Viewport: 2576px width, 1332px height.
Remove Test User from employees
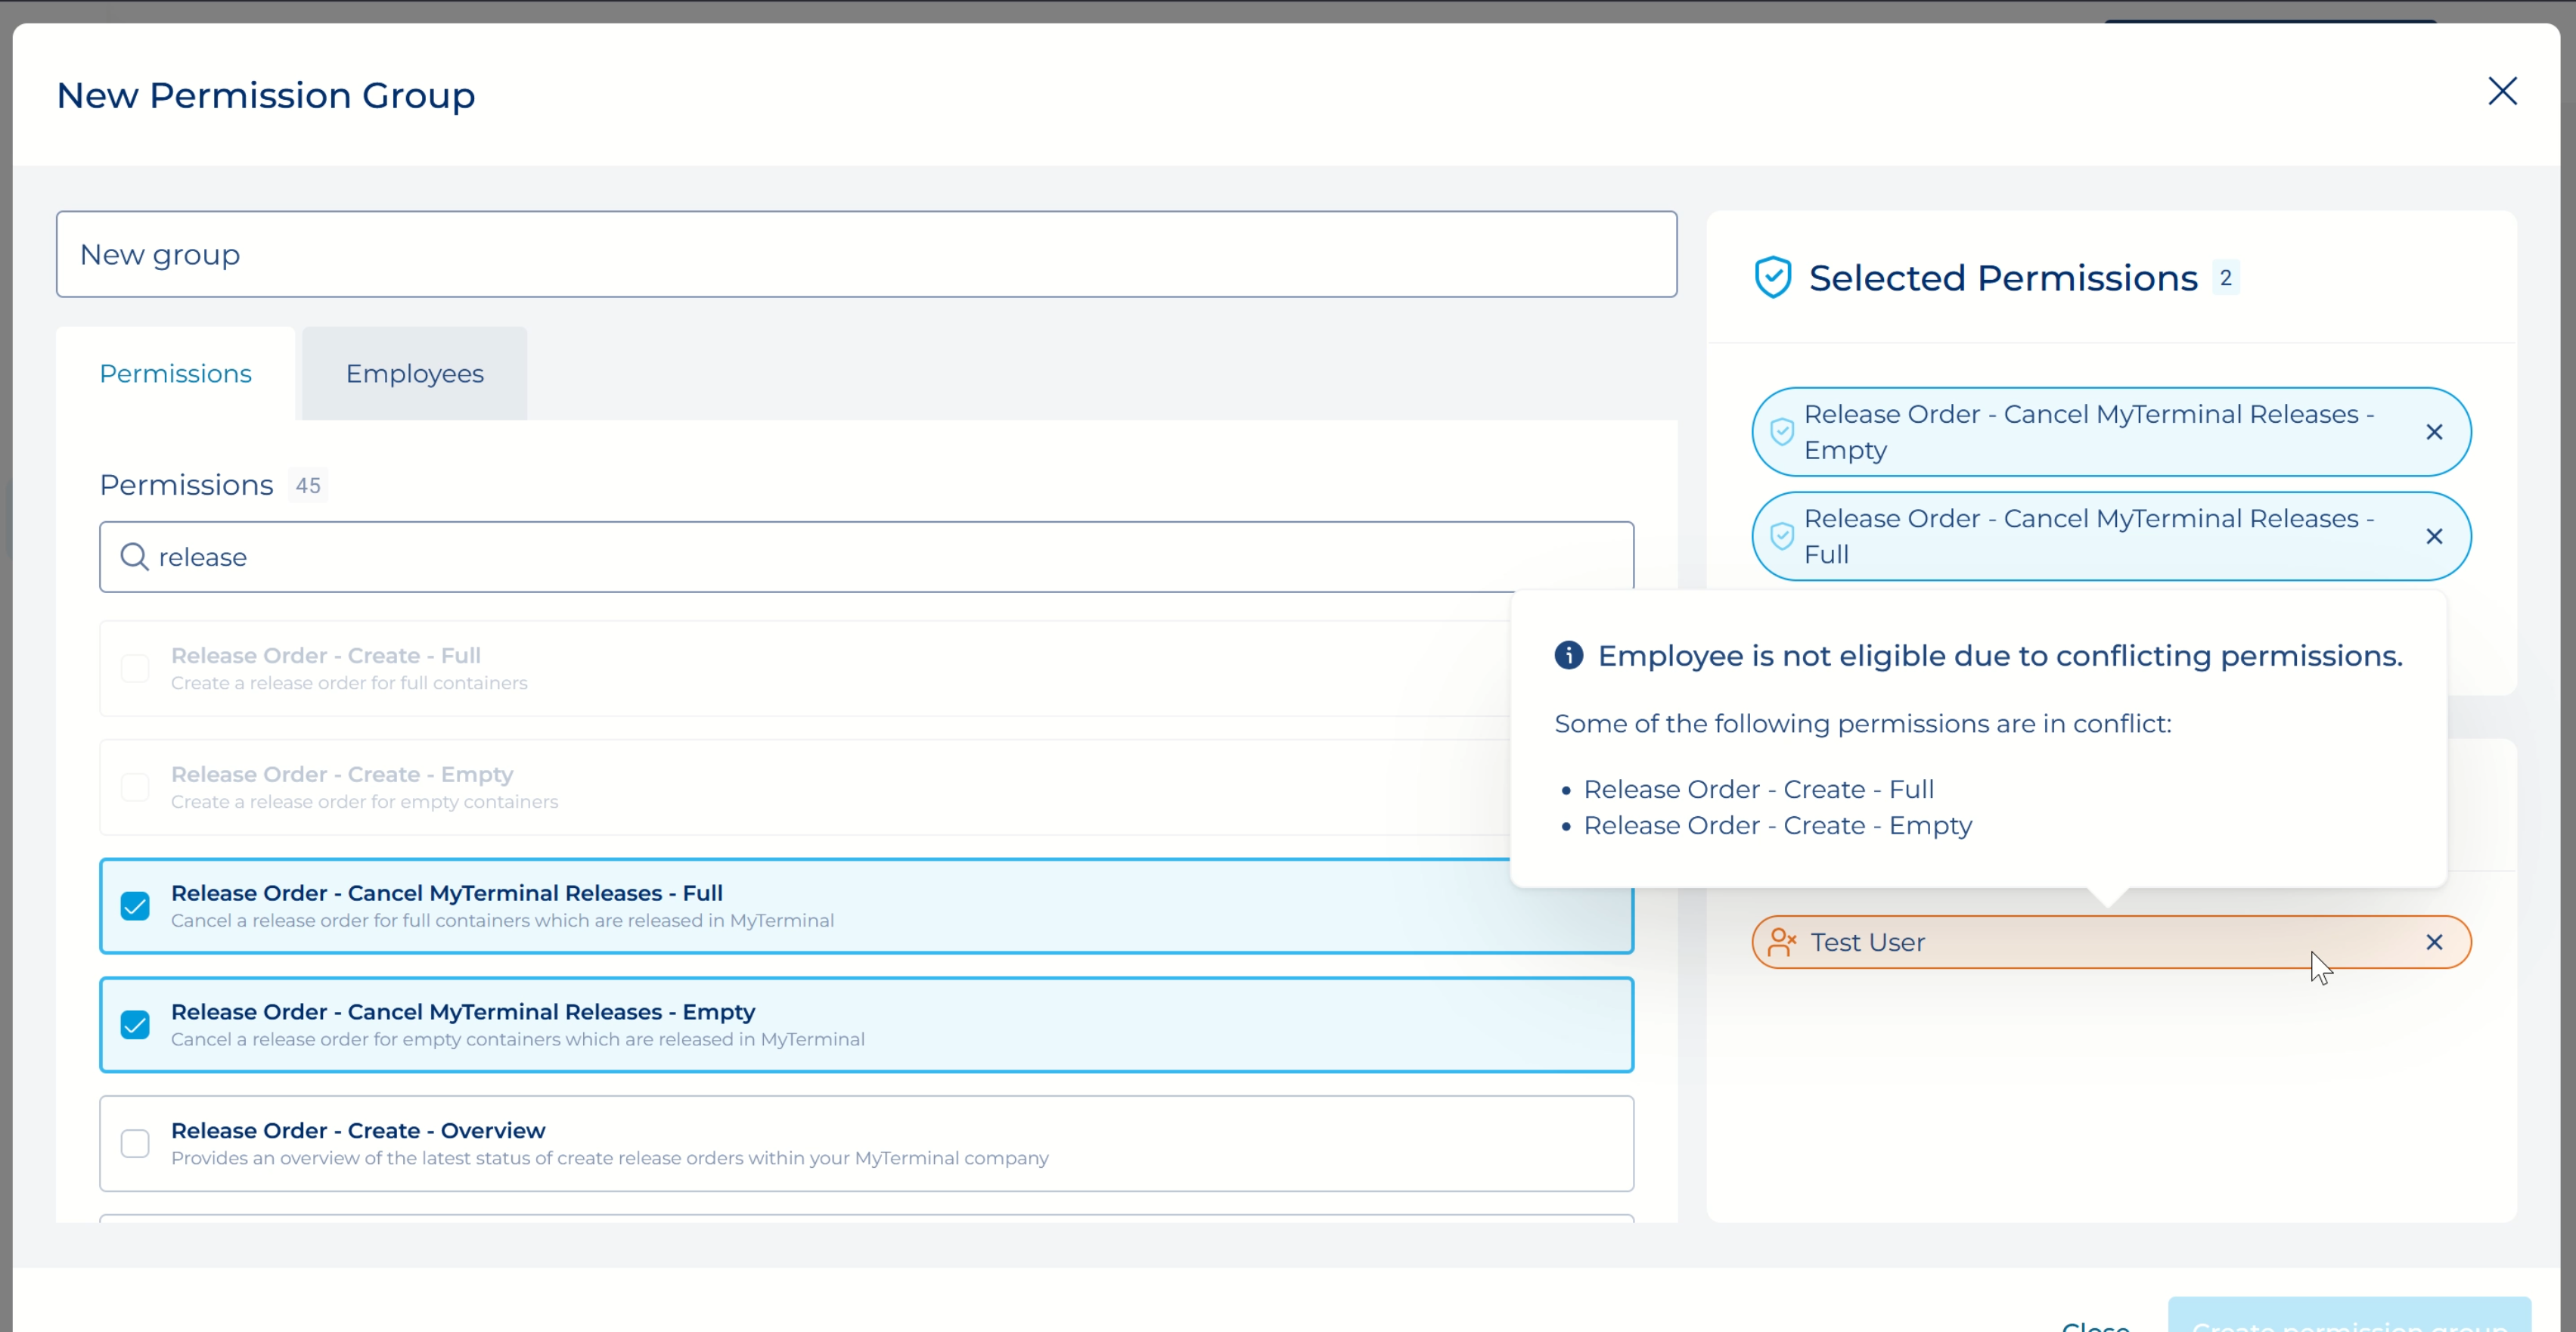2433,942
